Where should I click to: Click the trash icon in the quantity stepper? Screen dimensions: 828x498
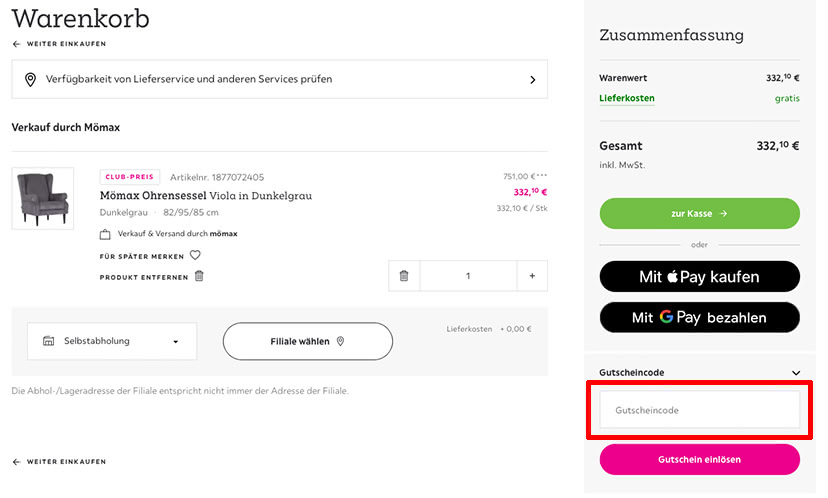coord(404,276)
